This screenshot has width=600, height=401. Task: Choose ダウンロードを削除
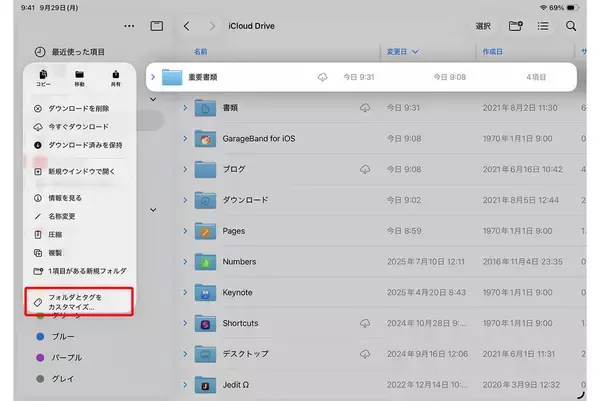click(80, 109)
